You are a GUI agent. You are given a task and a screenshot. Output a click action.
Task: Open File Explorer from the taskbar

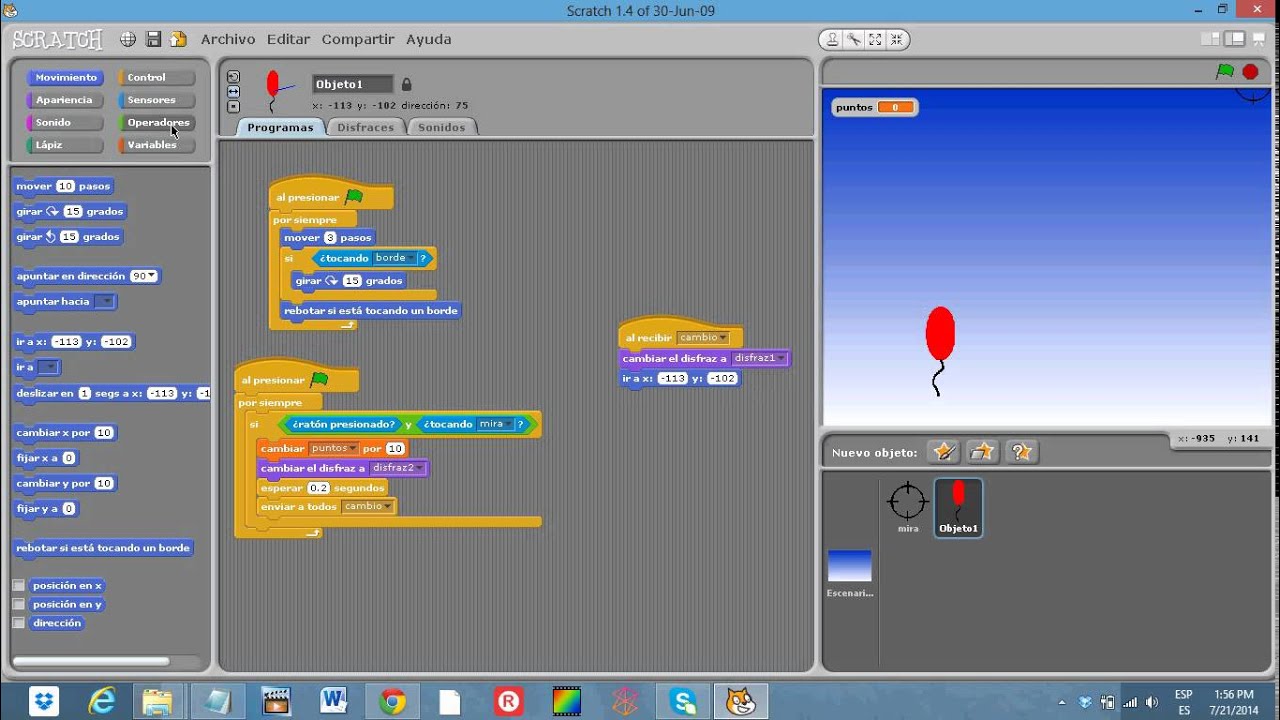point(157,702)
